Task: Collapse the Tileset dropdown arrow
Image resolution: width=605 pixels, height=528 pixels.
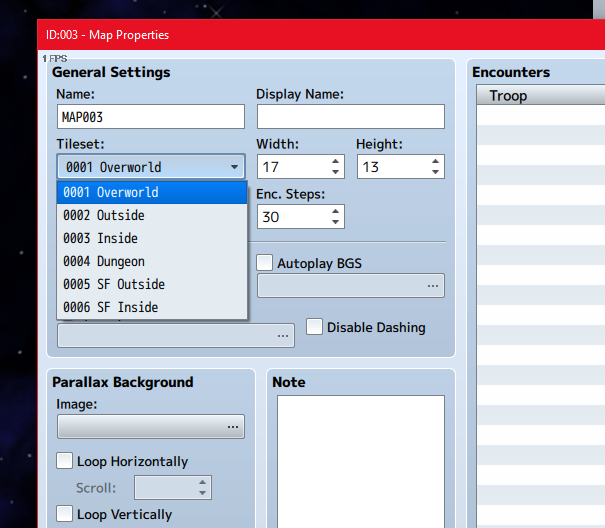Action: tap(234, 167)
